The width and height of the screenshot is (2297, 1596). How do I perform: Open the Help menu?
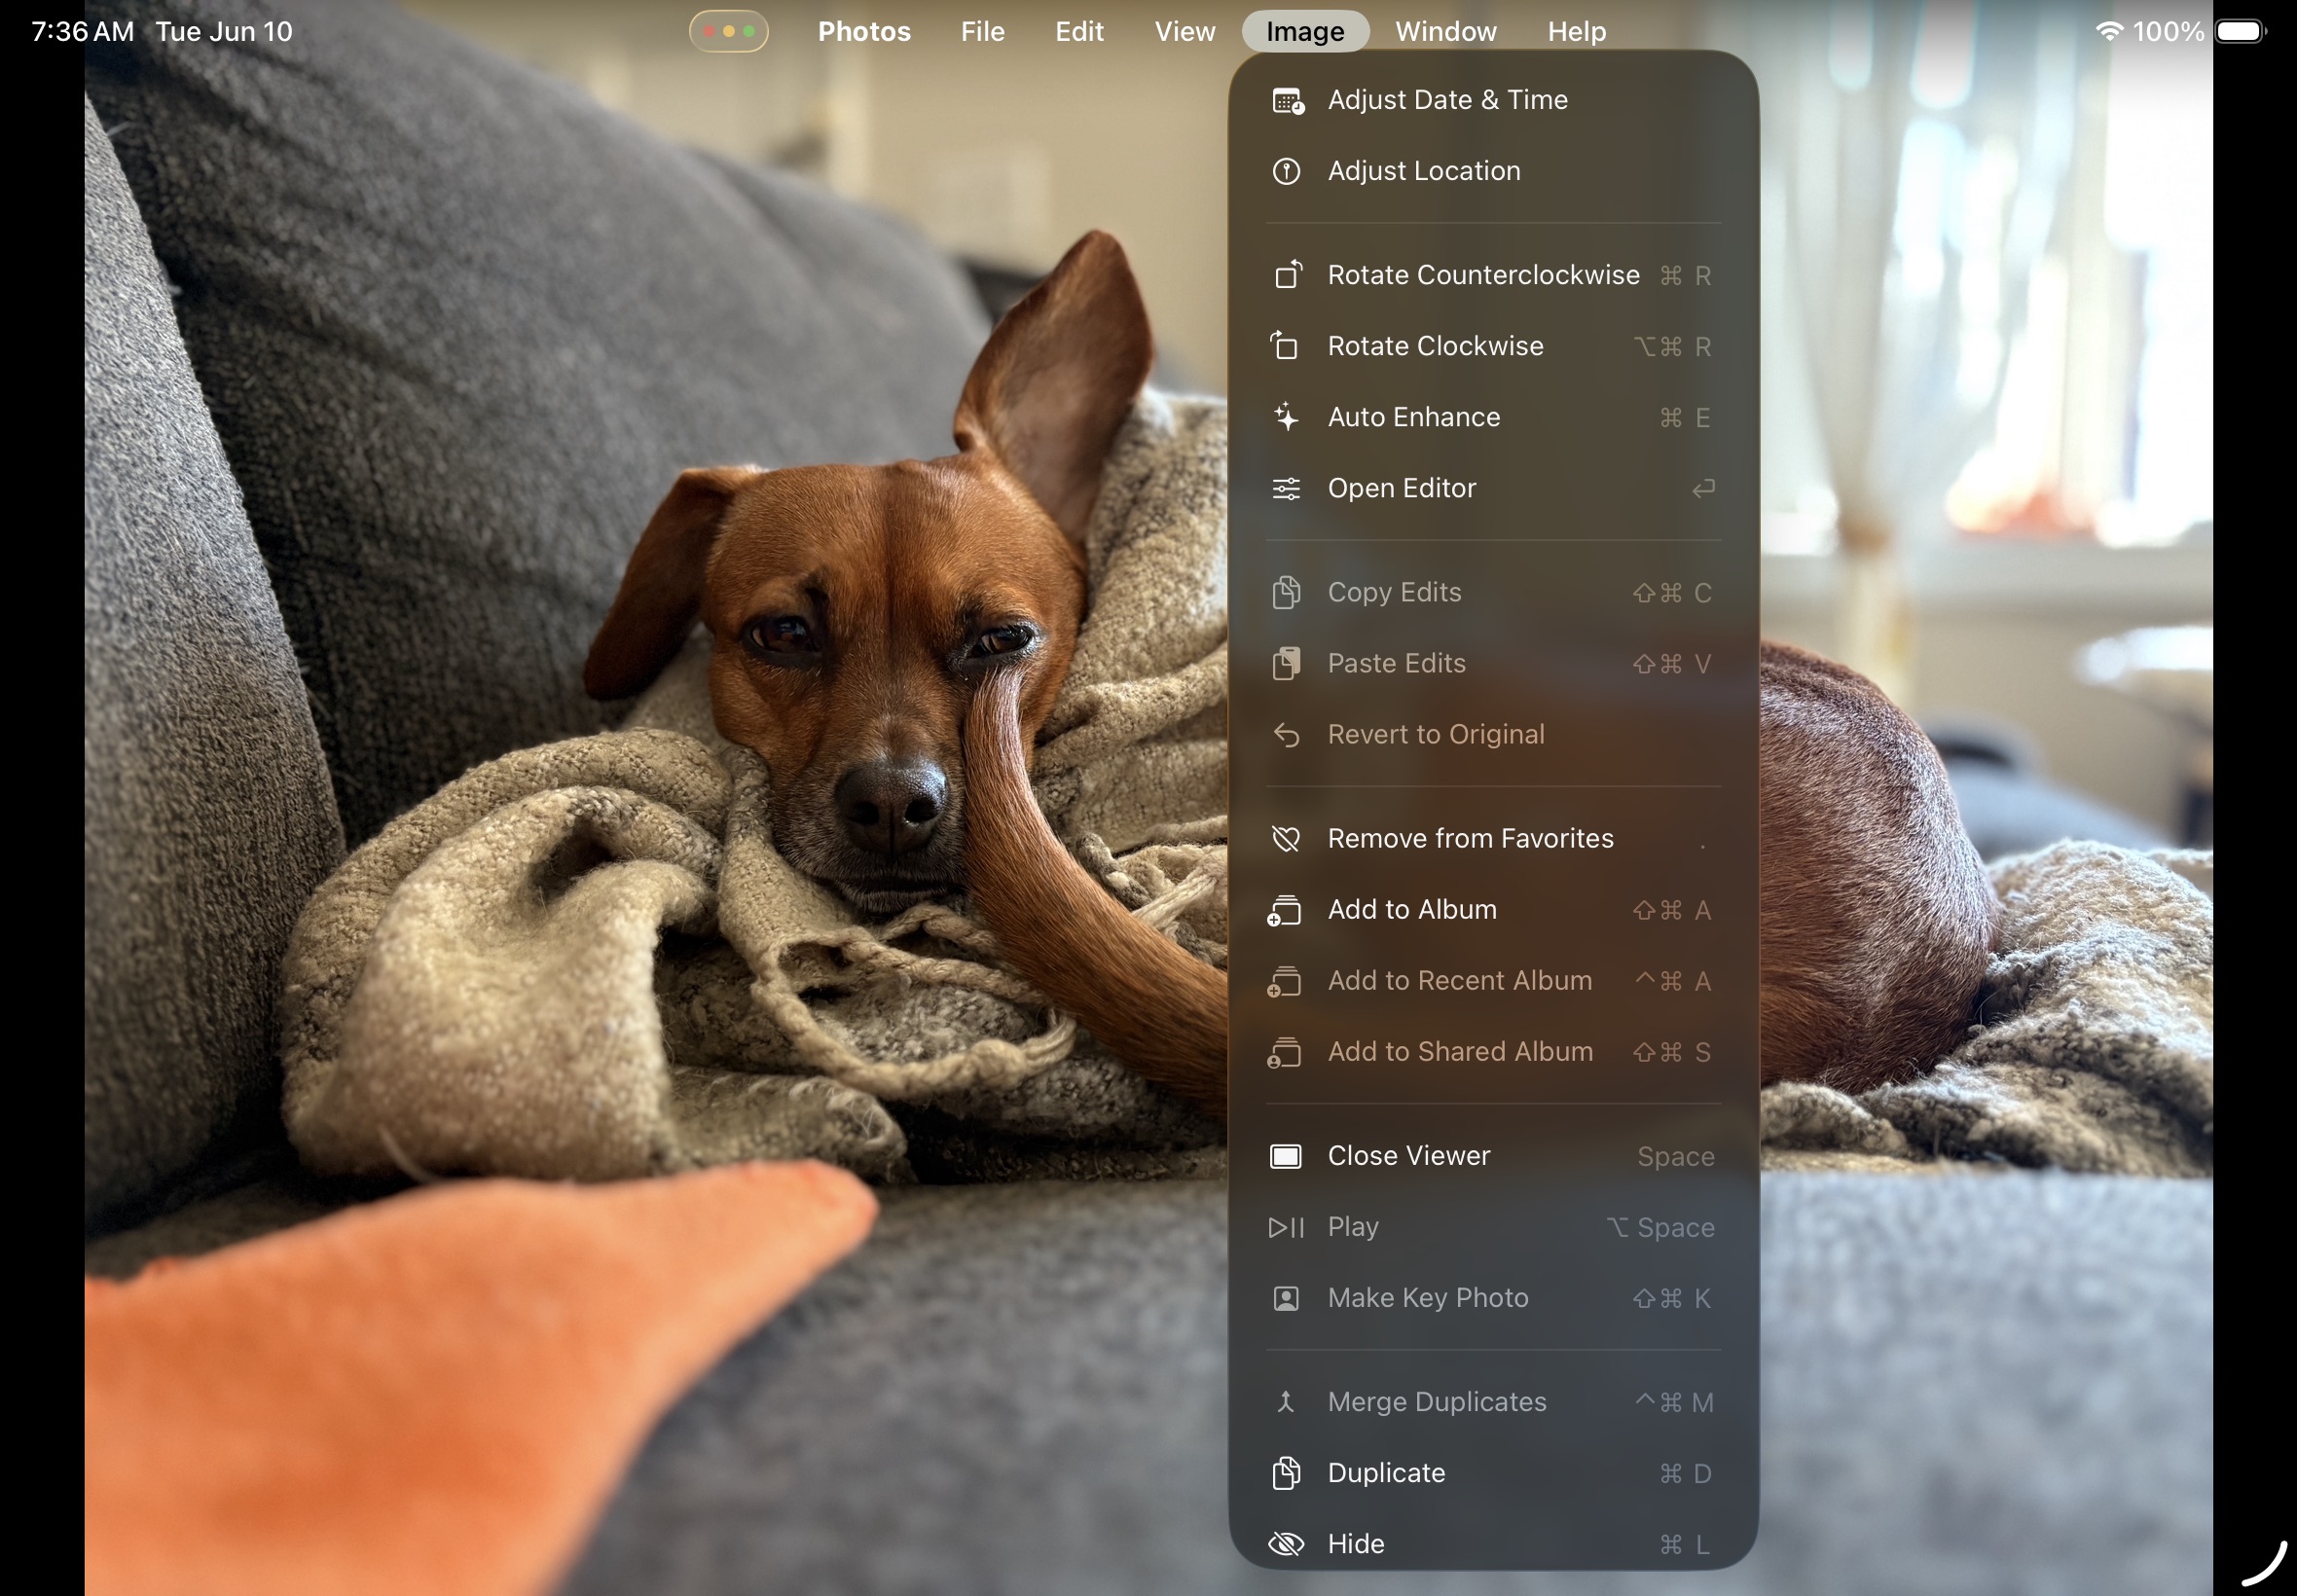pyautogui.click(x=1577, y=32)
